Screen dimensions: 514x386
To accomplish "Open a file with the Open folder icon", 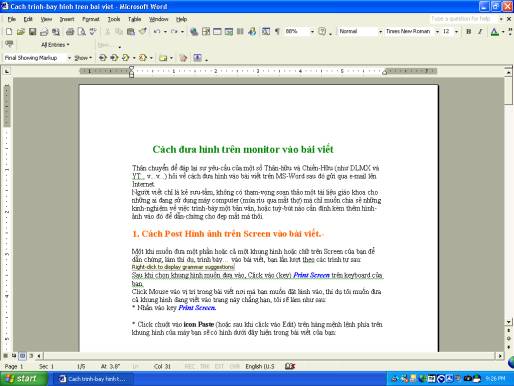I will [21, 32].
